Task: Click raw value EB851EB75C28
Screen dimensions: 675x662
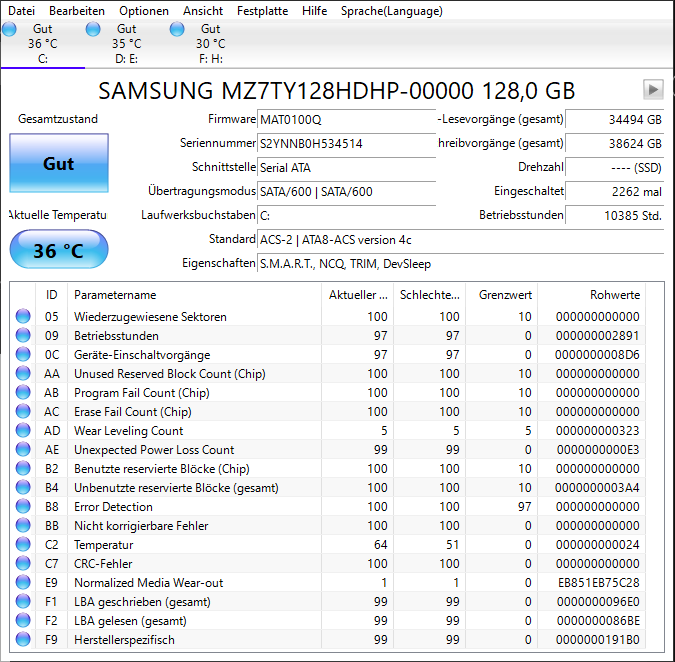Action: [x=598, y=583]
